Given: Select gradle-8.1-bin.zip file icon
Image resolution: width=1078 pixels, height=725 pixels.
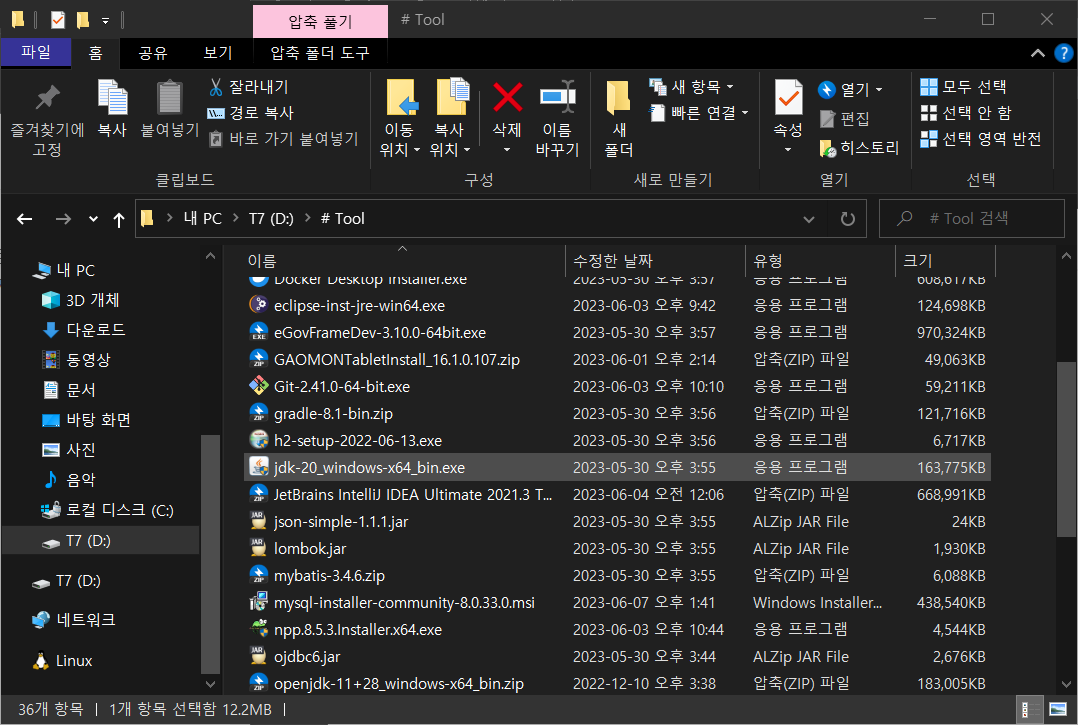Looking at the screenshot, I should point(258,413).
